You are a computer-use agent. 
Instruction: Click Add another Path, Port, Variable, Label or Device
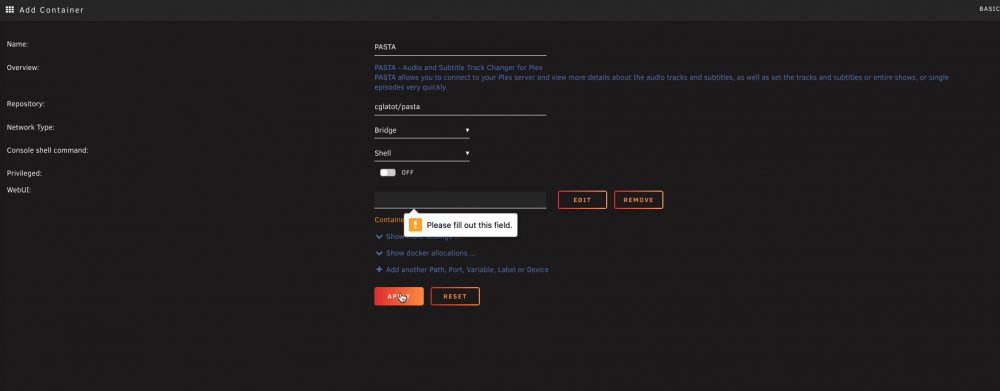(x=467, y=270)
